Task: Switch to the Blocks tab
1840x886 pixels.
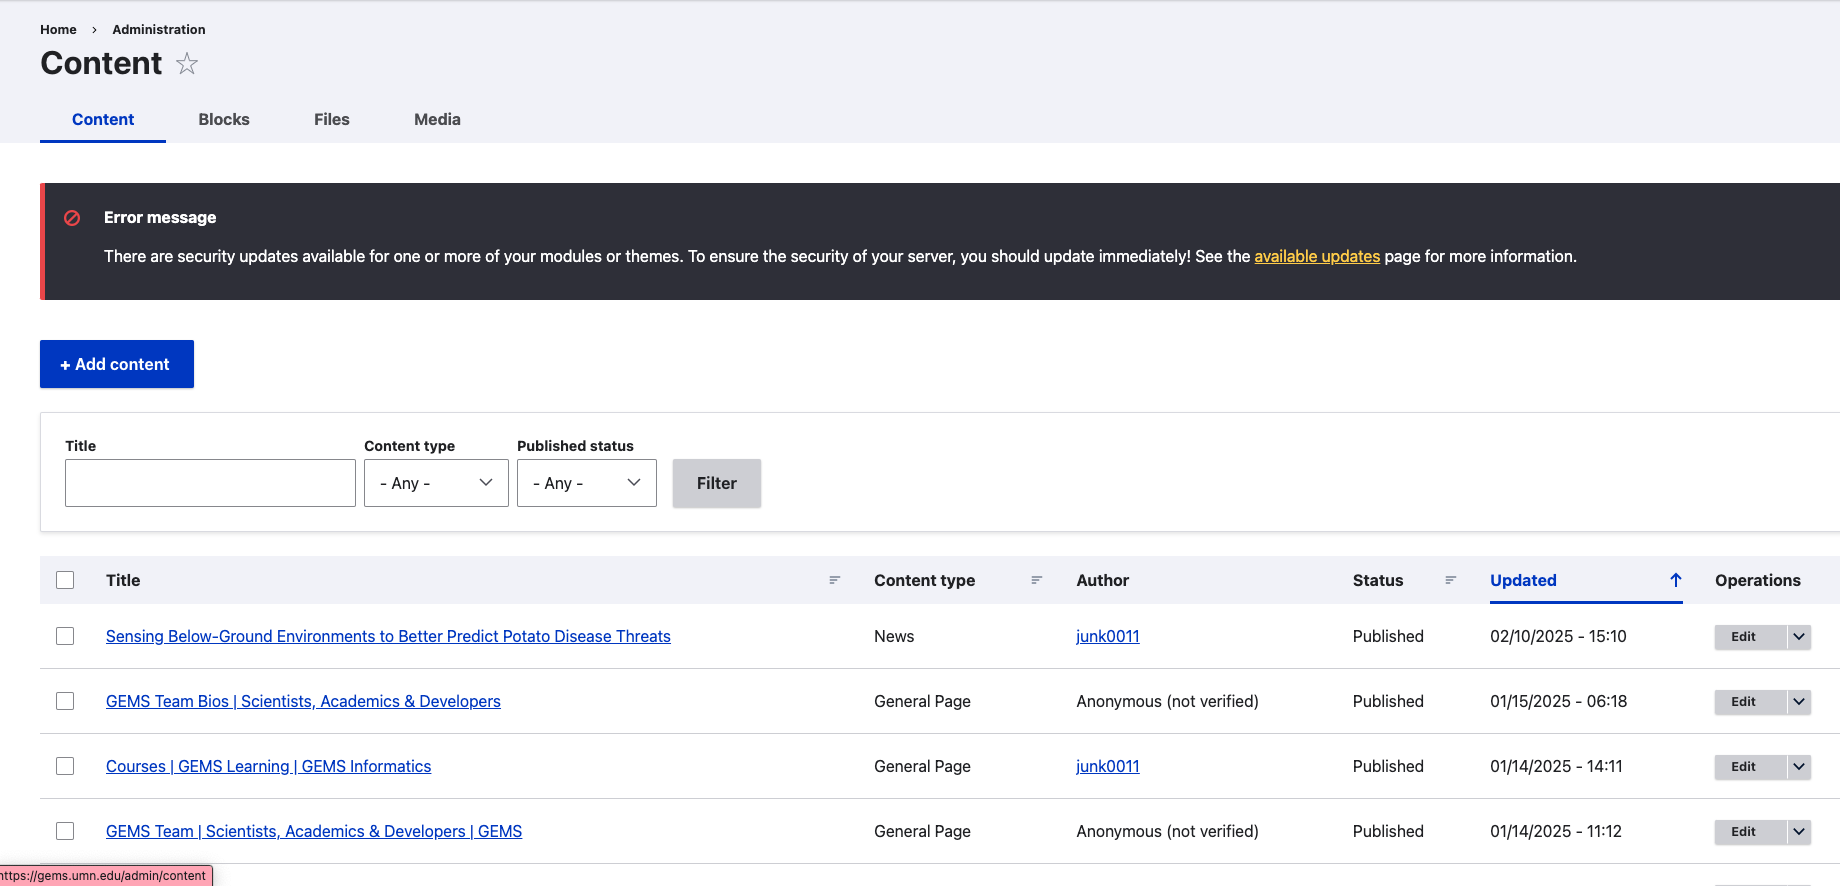Action: pyautogui.click(x=224, y=119)
